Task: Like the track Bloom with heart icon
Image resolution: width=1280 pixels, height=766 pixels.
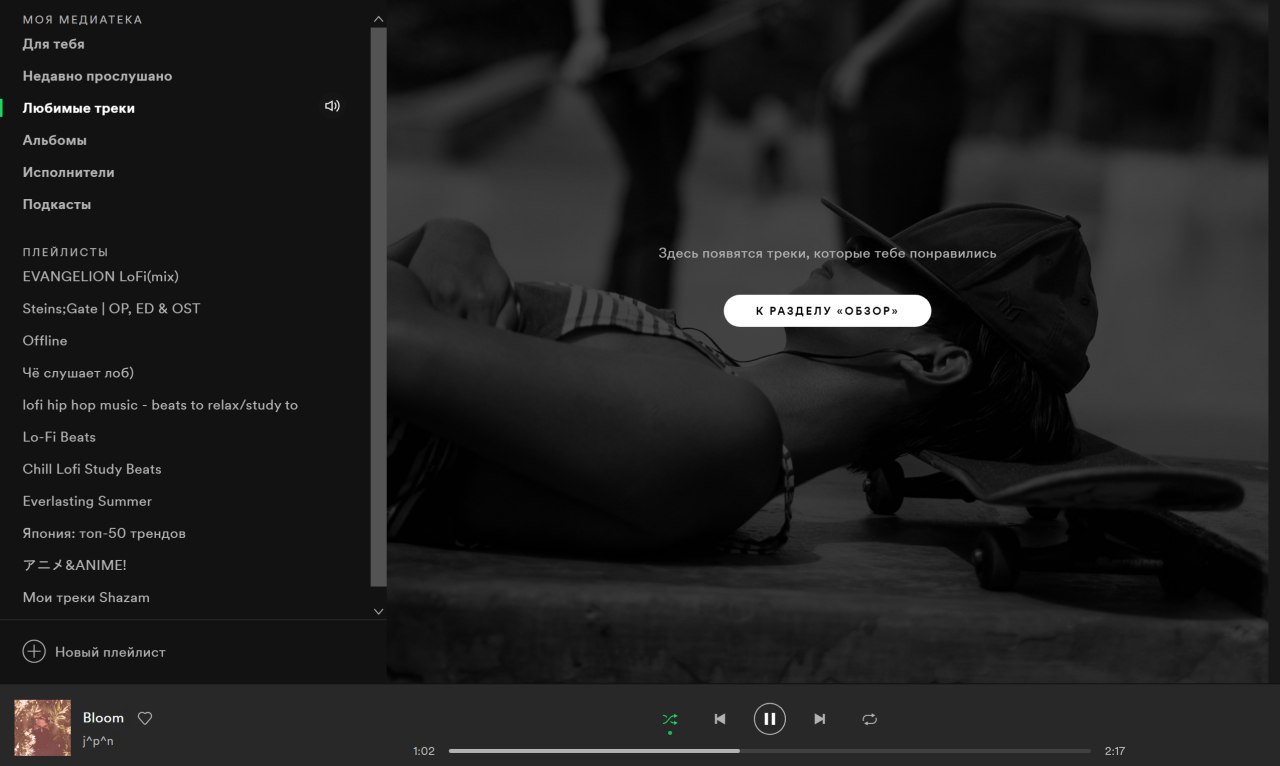Action: point(145,718)
